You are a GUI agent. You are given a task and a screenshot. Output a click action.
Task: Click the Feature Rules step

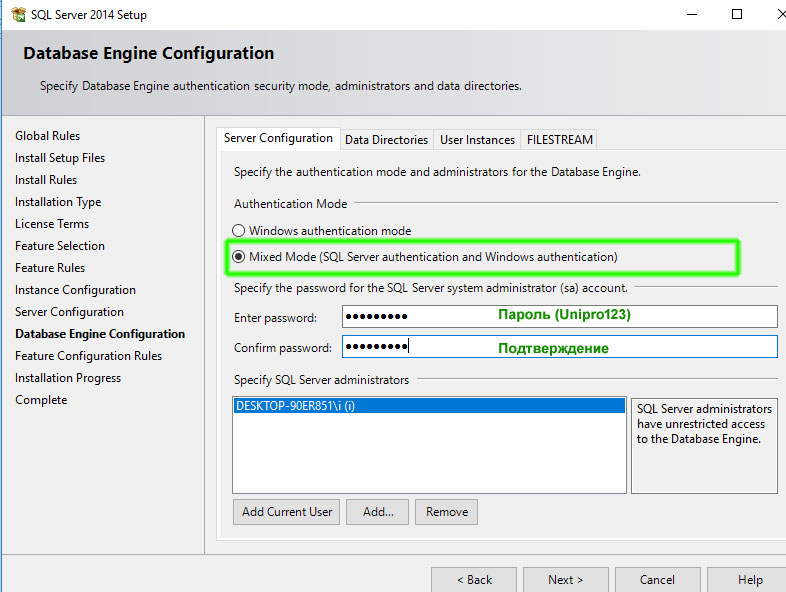click(50, 268)
